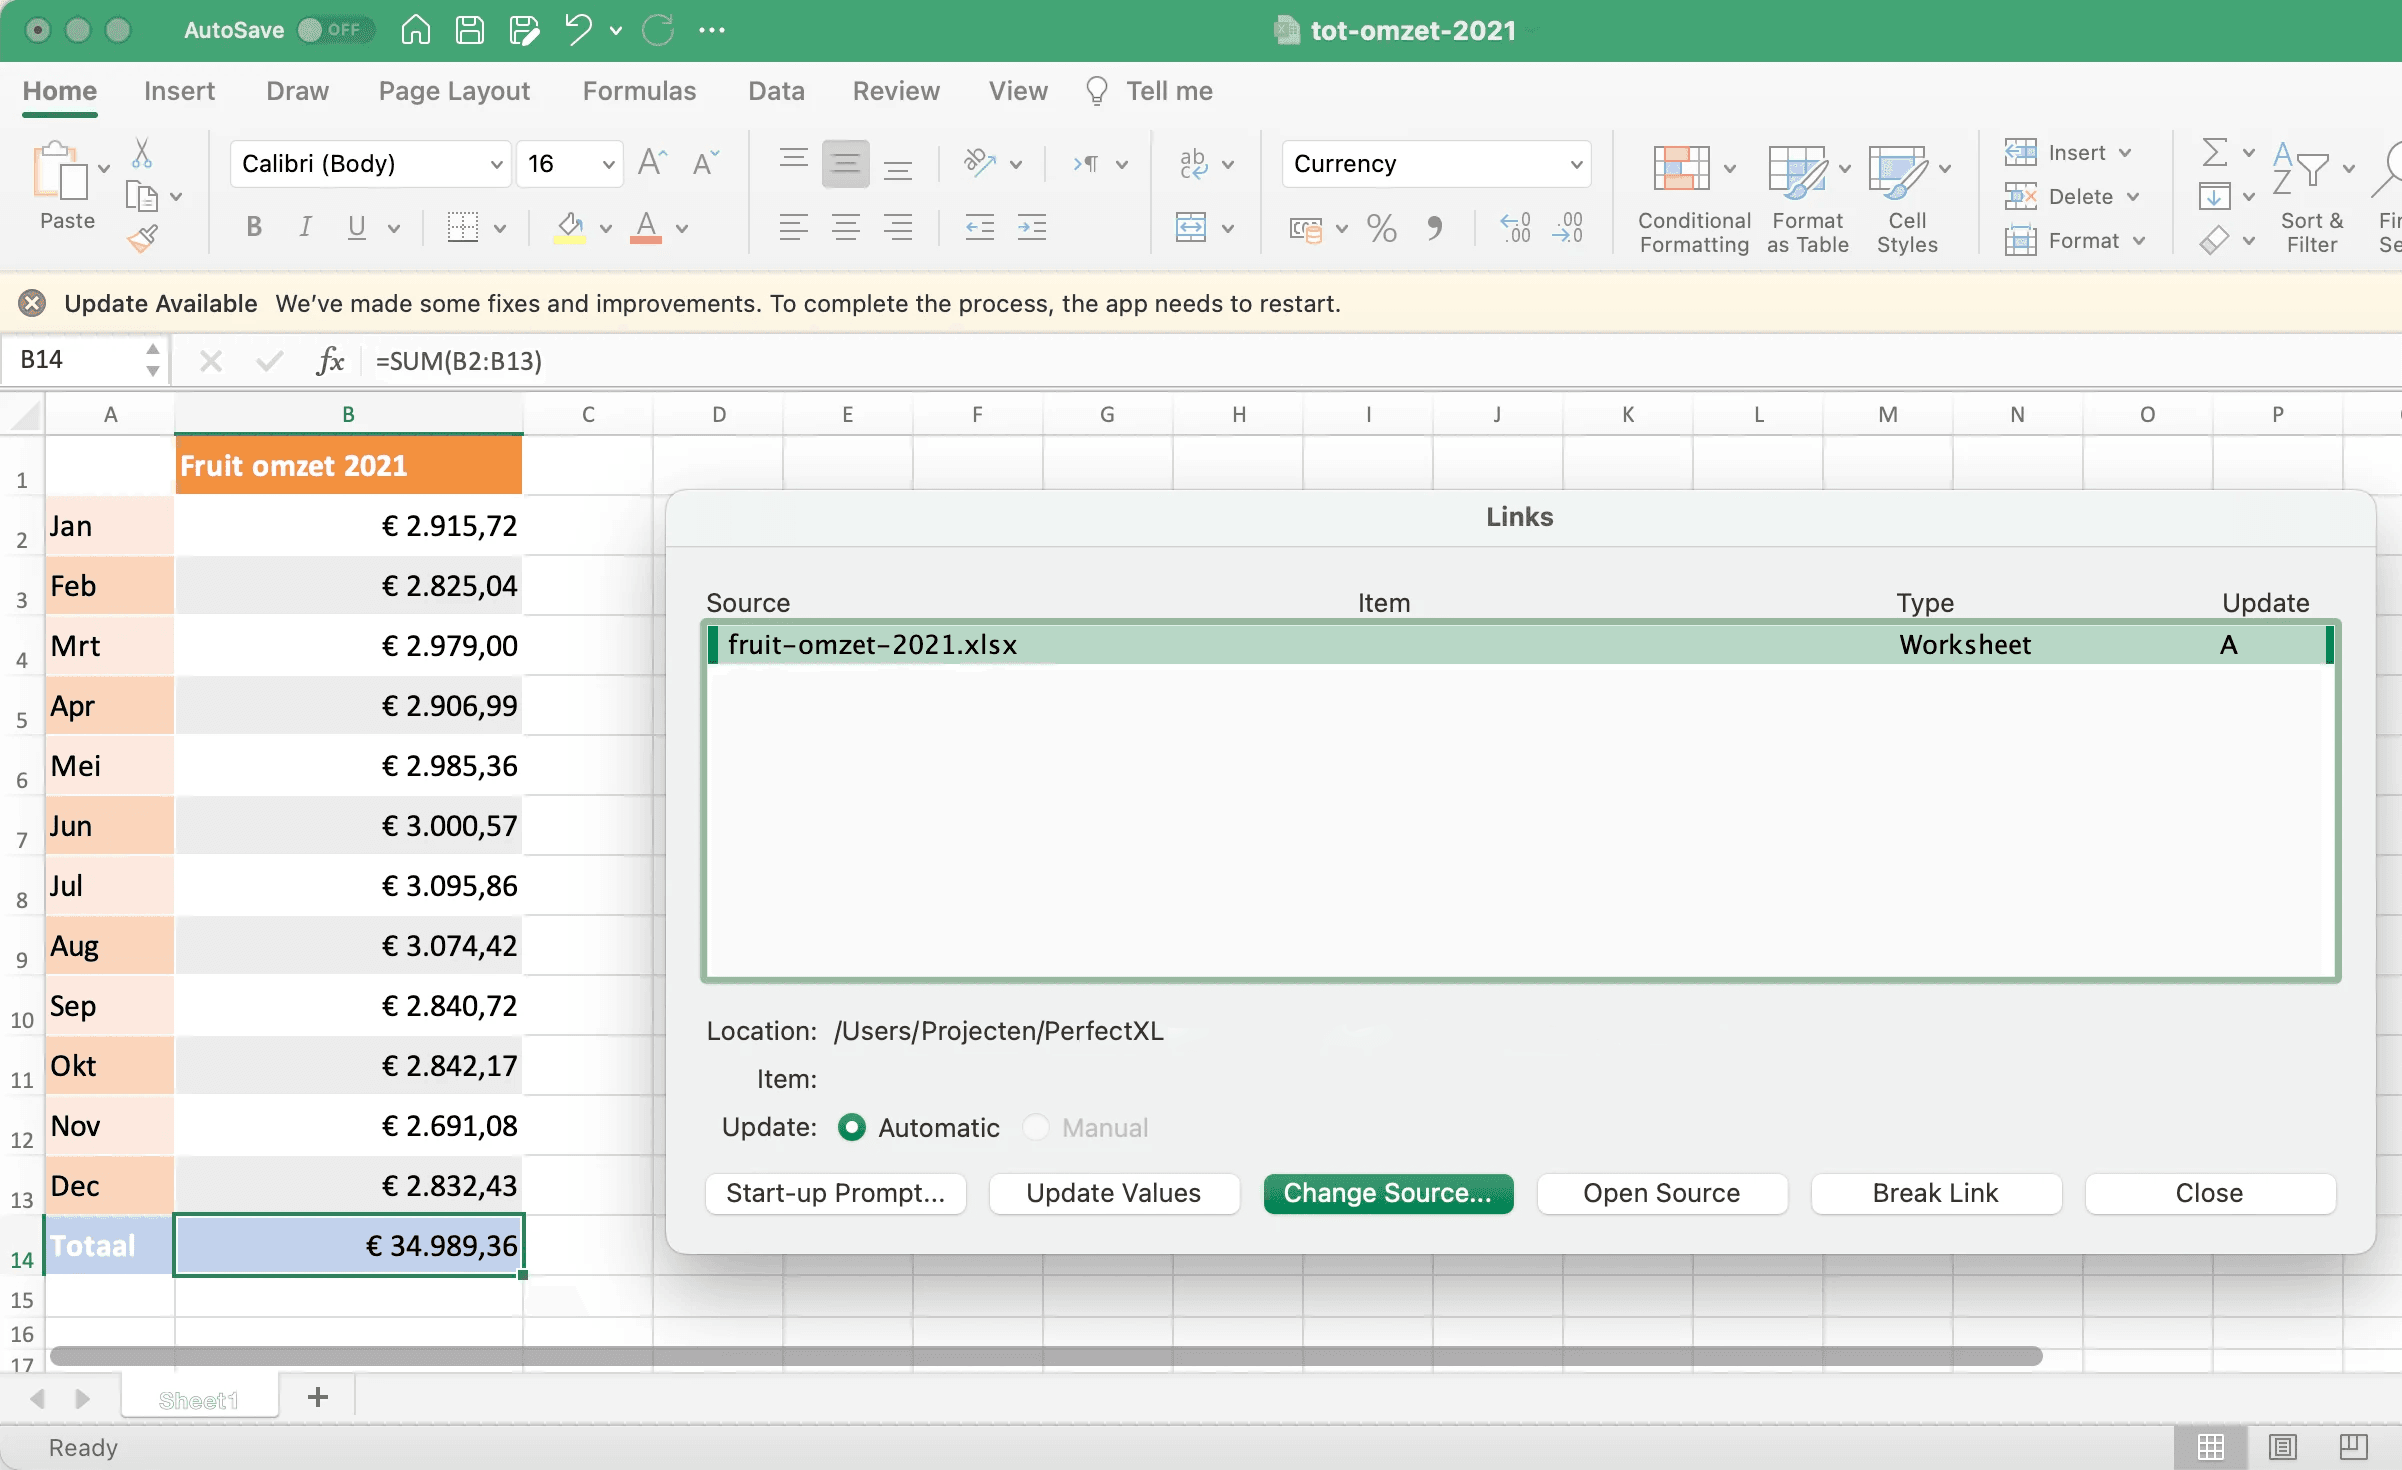The height and width of the screenshot is (1470, 2402).
Task: Enable Automatic update for the link
Action: click(x=851, y=1127)
